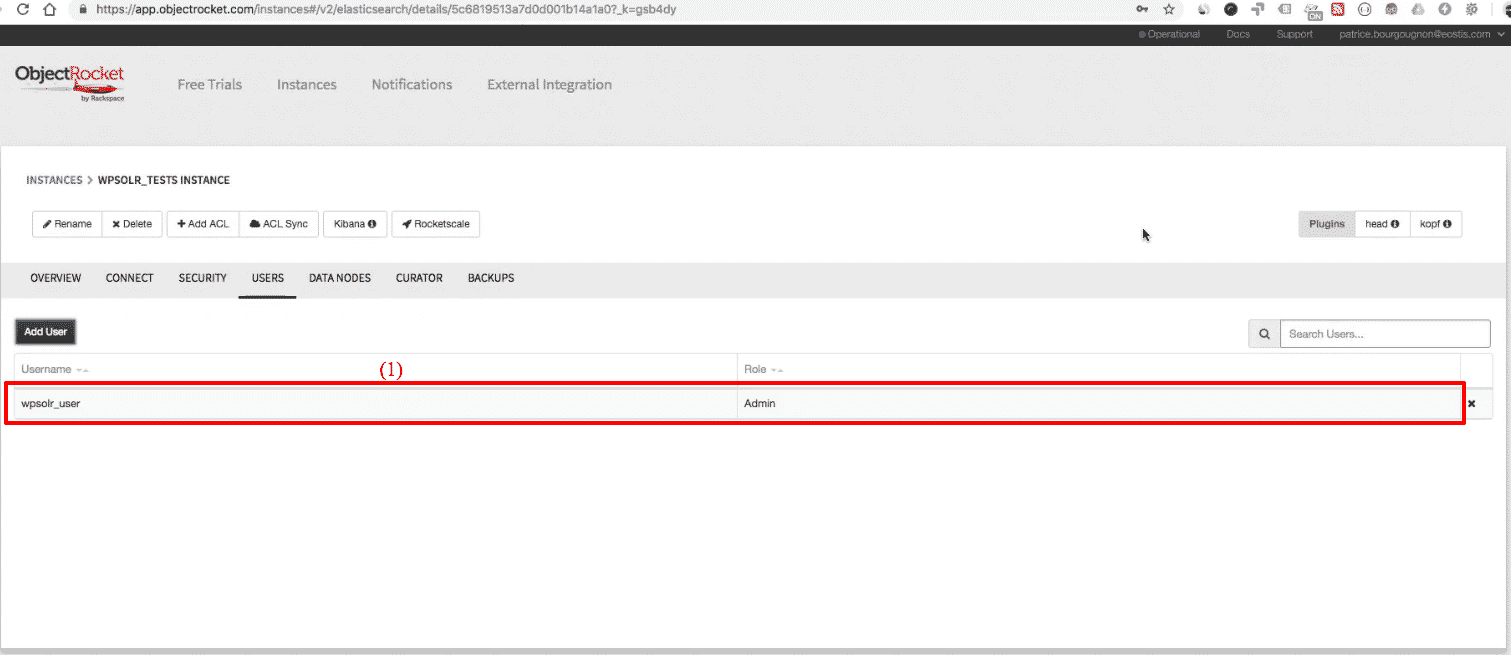The image size is (1511, 655).
Task: Open the Security tab
Action: point(203,278)
